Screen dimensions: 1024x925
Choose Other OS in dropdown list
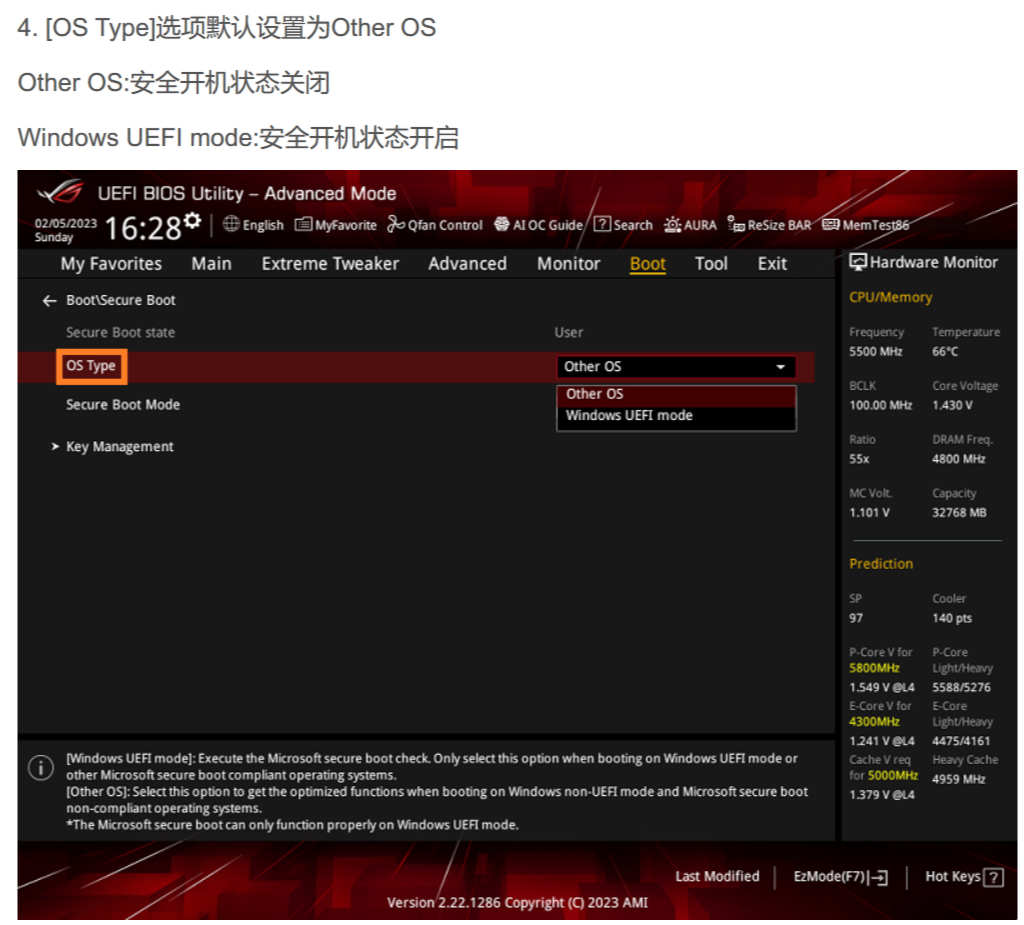click(x=676, y=395)
